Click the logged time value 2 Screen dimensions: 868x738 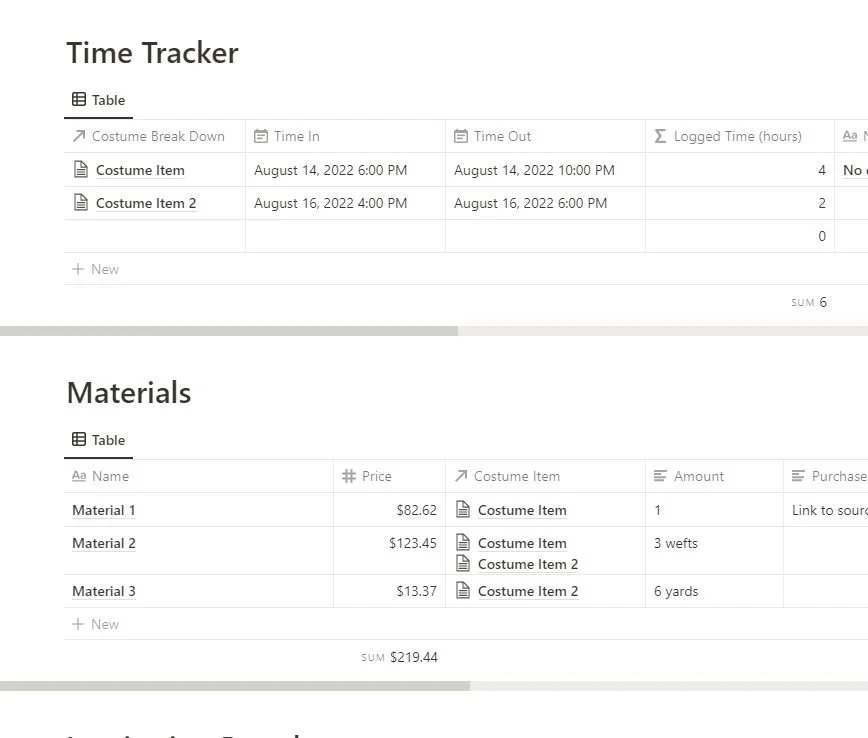pos(822,203)
